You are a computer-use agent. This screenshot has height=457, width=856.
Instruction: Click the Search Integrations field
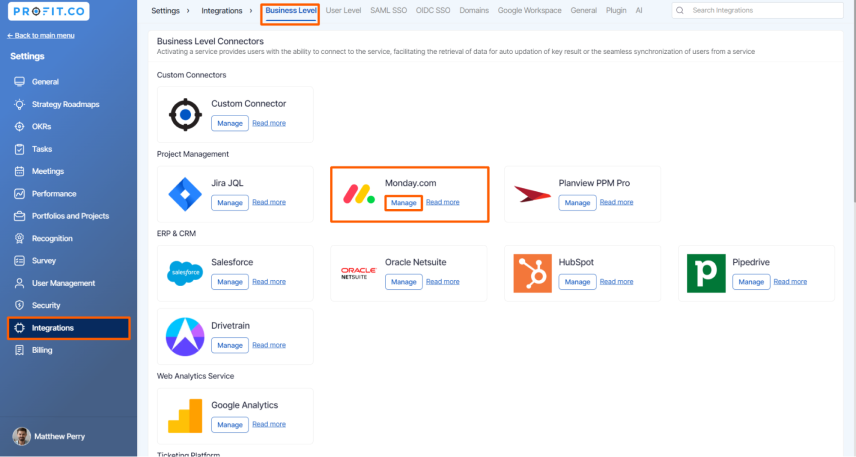coord(757,10)
